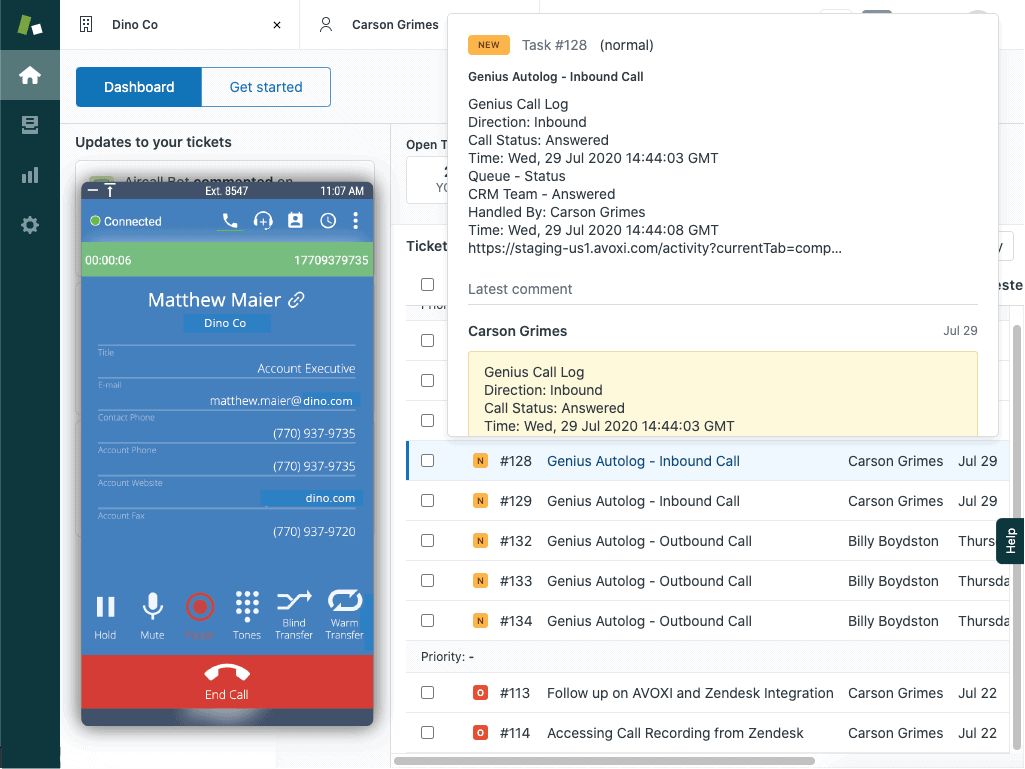This screenshot has height=769, width=1025.
Task: Start a Warm Transfer
Action: coord(345,605)
